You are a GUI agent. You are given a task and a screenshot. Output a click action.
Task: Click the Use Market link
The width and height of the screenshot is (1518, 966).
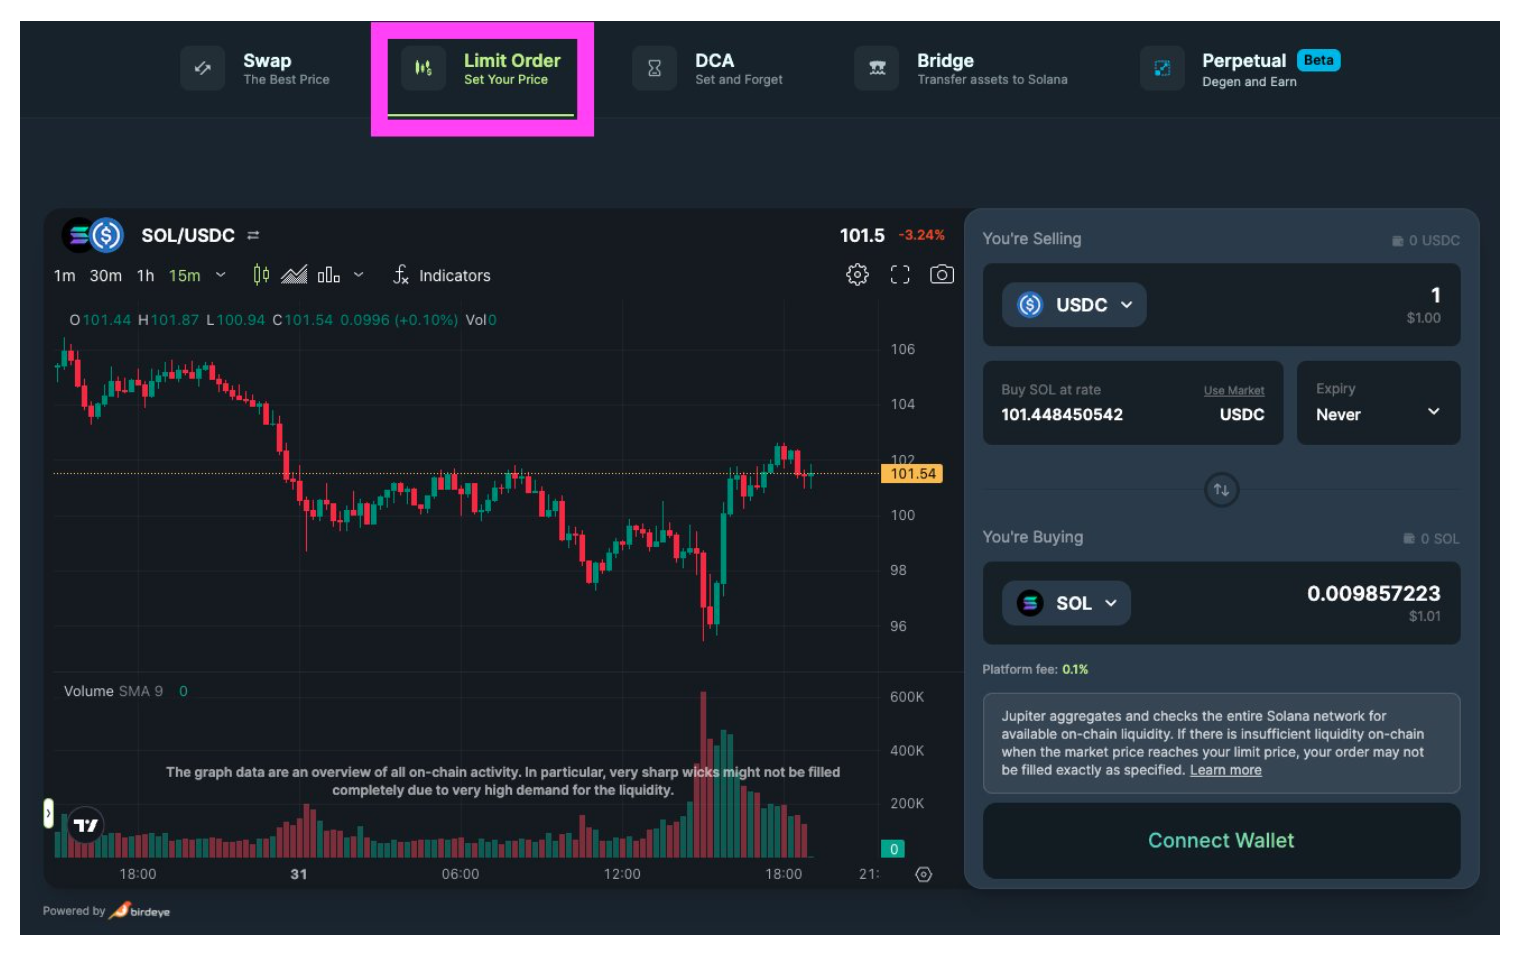(x=1234, y=391)
